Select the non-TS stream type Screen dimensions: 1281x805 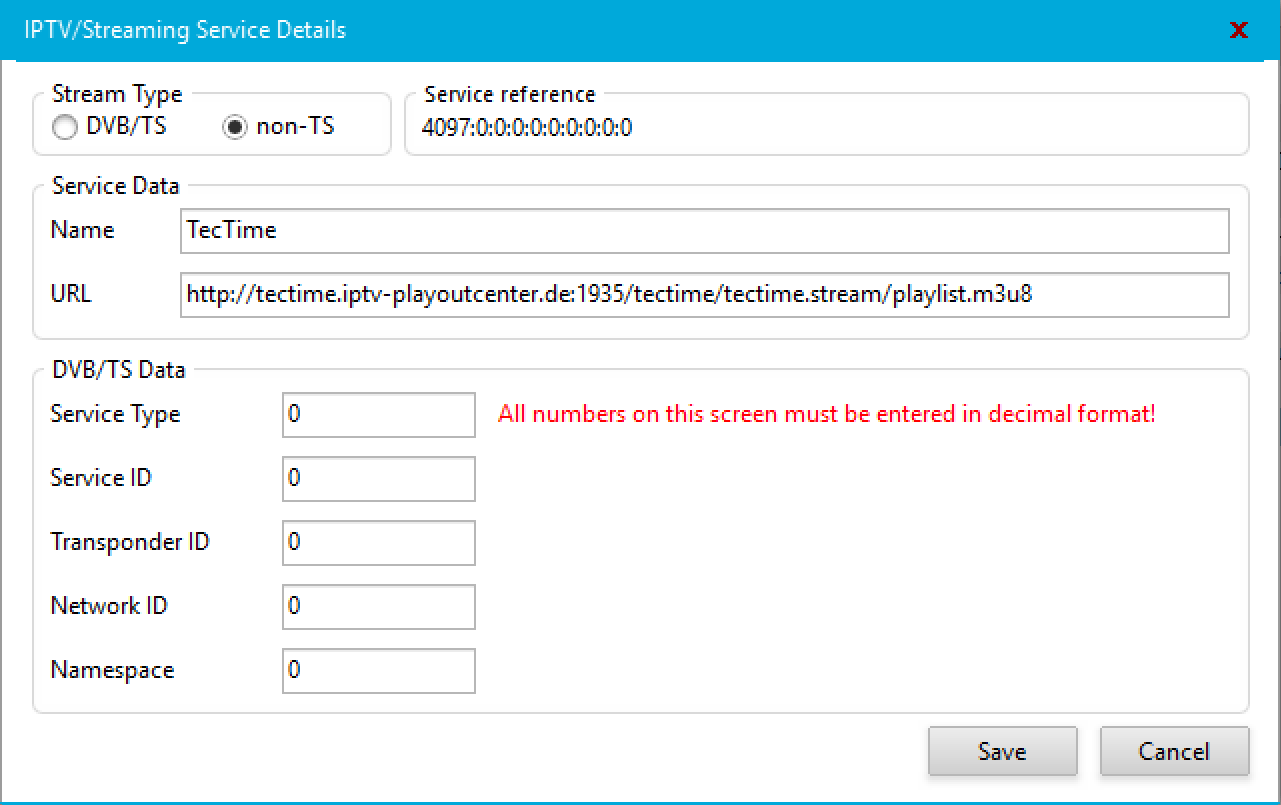(x=279, y=127)
